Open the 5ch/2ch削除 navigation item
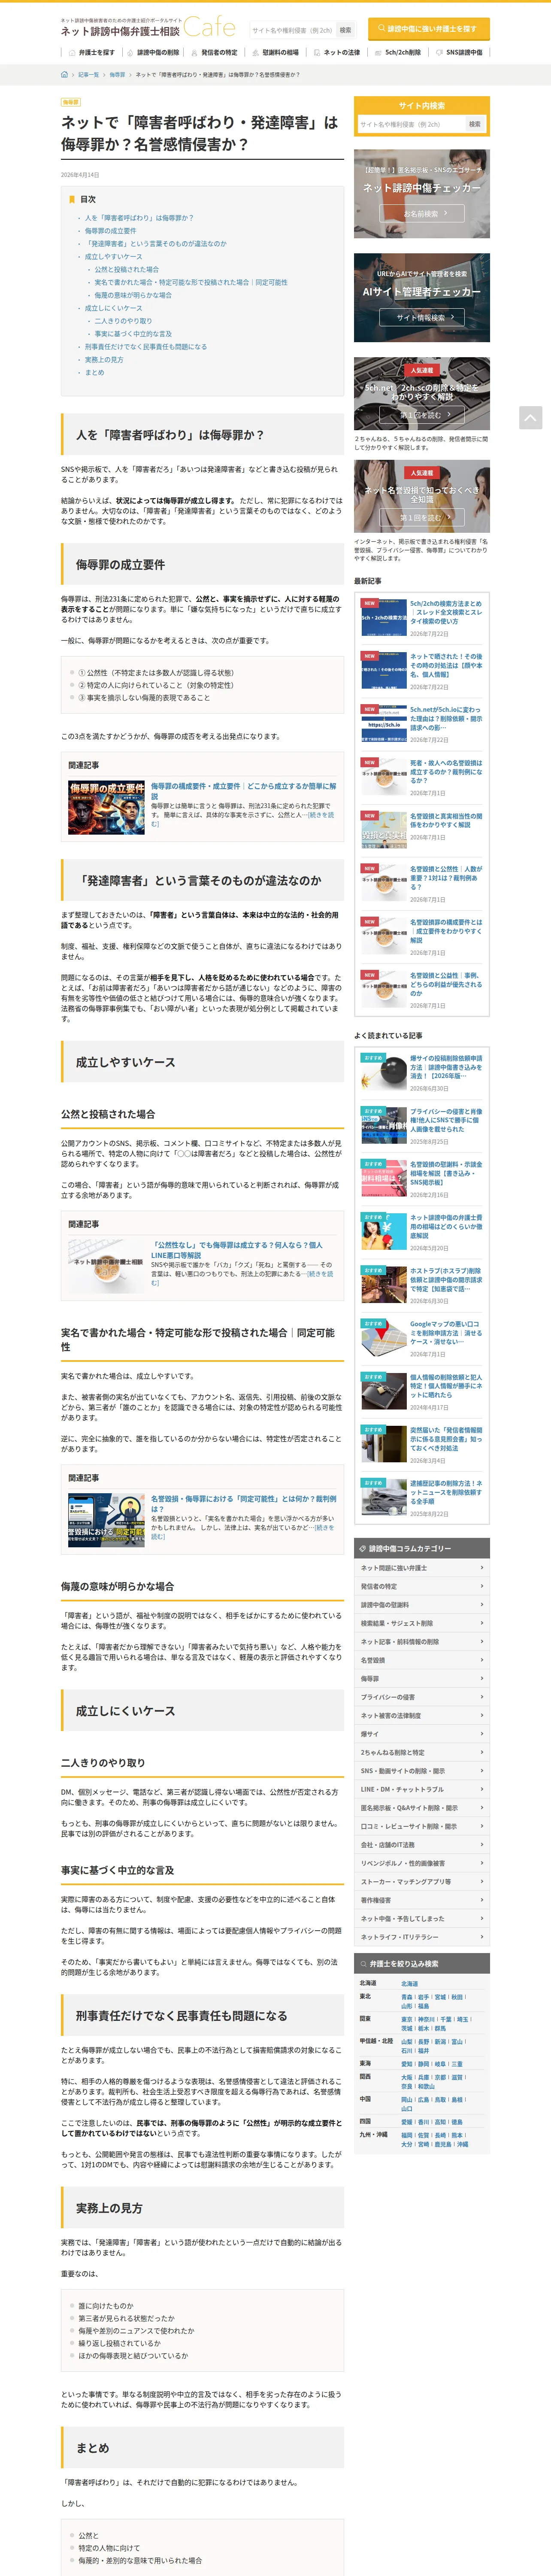 pos(398,52)
